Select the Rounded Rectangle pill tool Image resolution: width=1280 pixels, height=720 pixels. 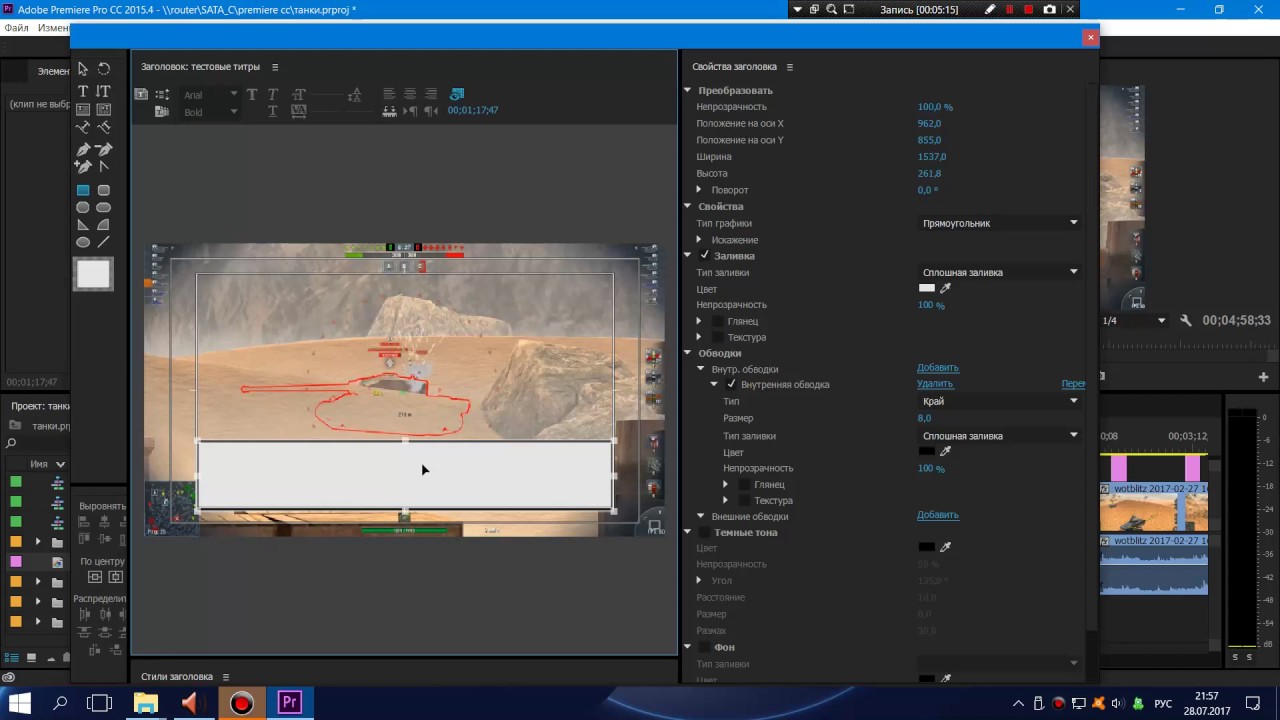(104, 208)
